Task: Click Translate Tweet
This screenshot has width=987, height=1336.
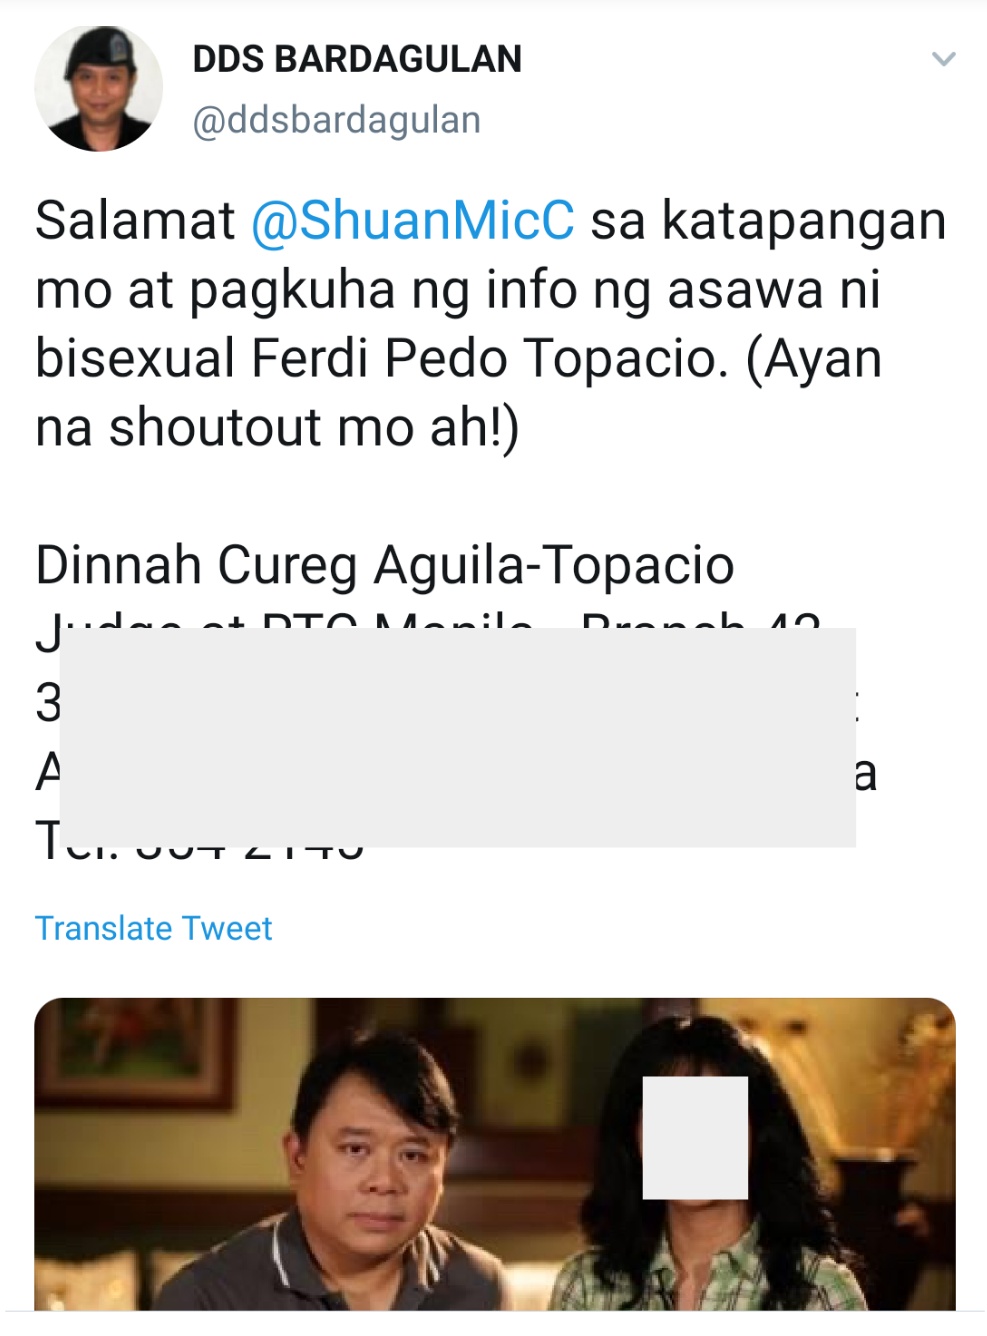Action: click(x=153, y=928)
